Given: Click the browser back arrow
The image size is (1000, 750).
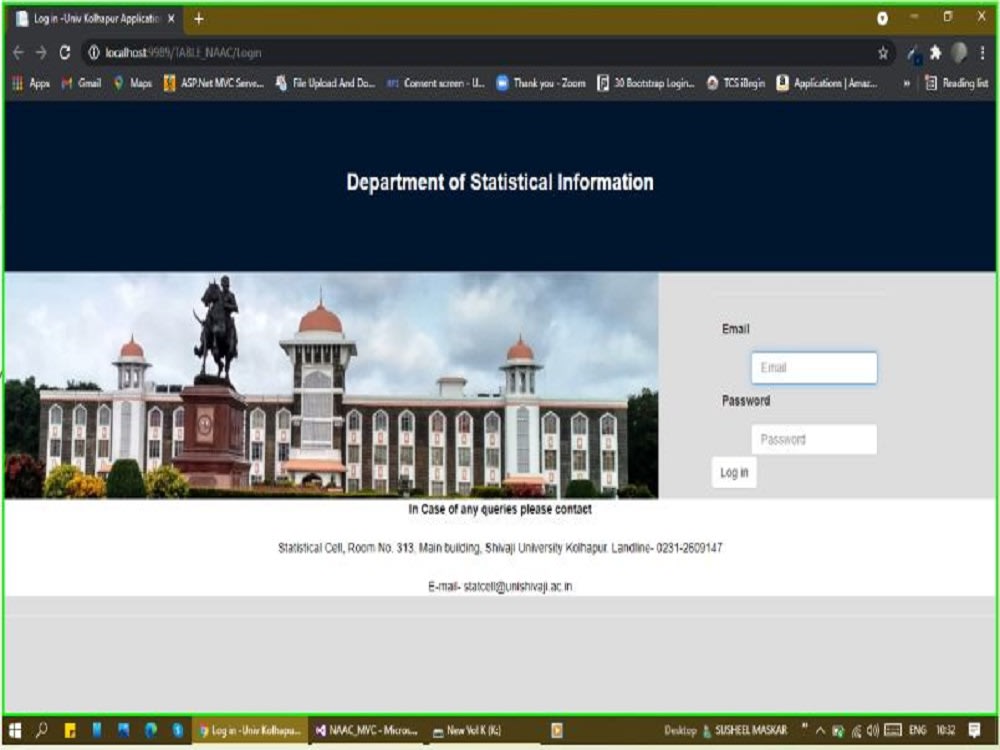Looking at the screenshot, I should 18,53.
